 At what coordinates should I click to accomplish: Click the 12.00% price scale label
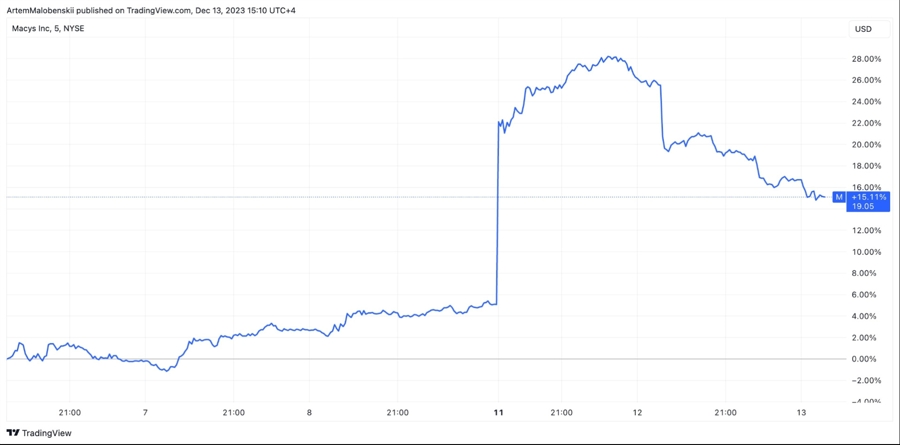click(865, 230)
